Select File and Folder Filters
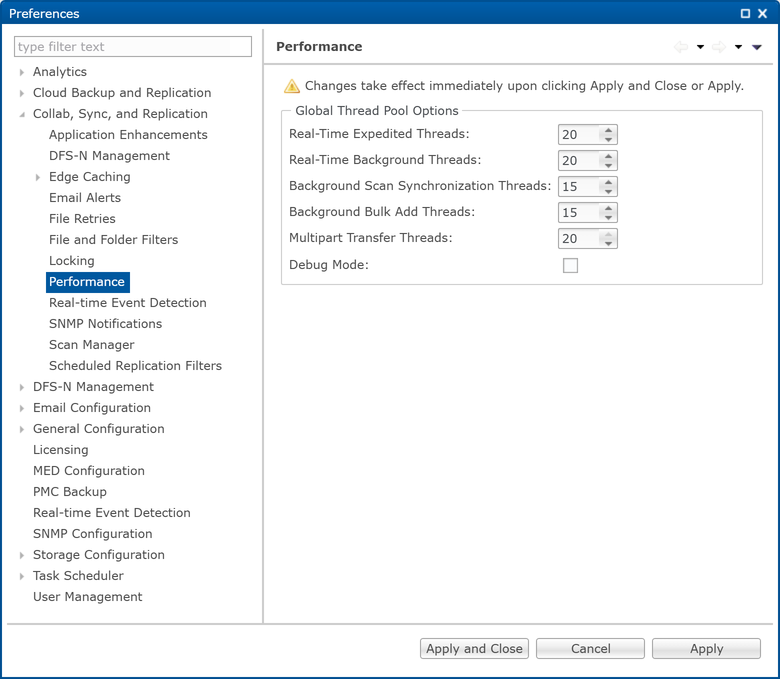The height and width of the screenshot is (679, 780). point(113,240)
